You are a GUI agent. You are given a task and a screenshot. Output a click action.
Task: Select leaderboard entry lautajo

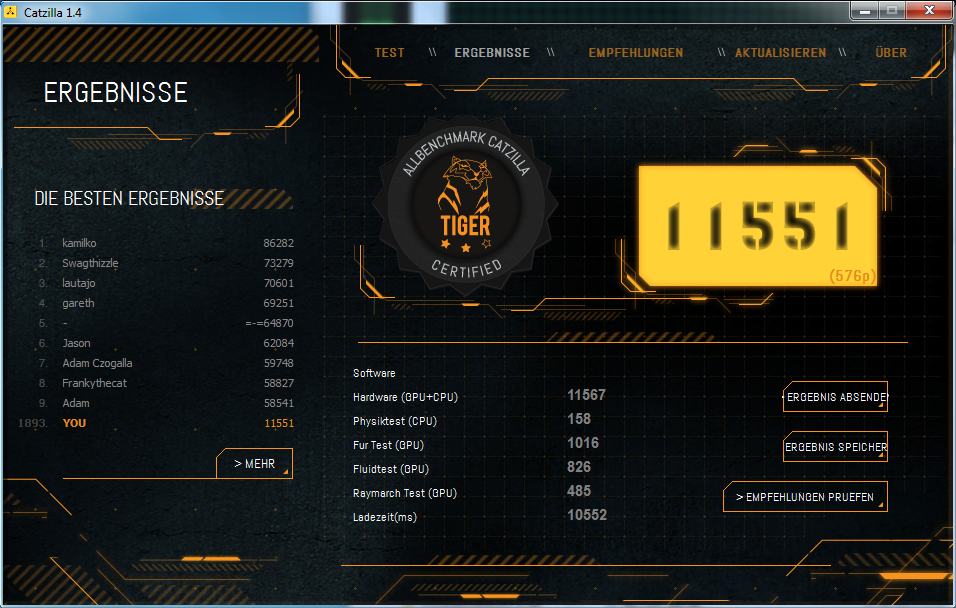pyautogui.click(x=78, y=283)
